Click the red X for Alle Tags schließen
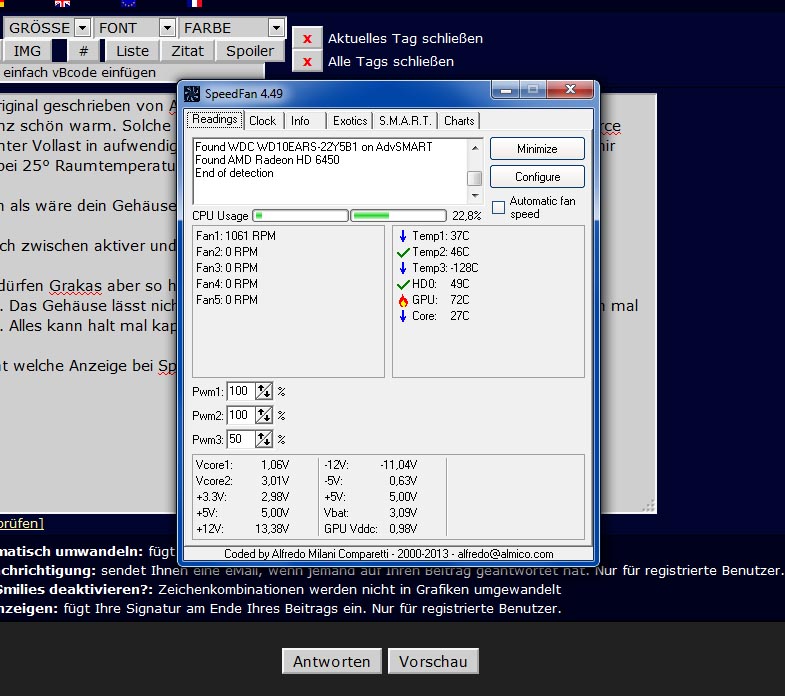 pyautogui.click(x=307, y=62)
